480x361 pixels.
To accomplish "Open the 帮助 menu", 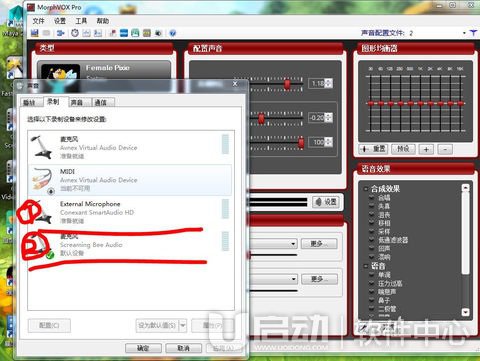I will click(103, 21).
